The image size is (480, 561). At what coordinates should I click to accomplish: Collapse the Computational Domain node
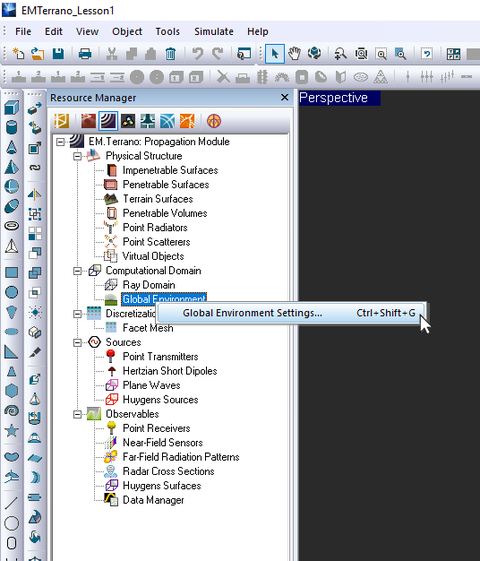pyautogui.click(x=77, y=271)
